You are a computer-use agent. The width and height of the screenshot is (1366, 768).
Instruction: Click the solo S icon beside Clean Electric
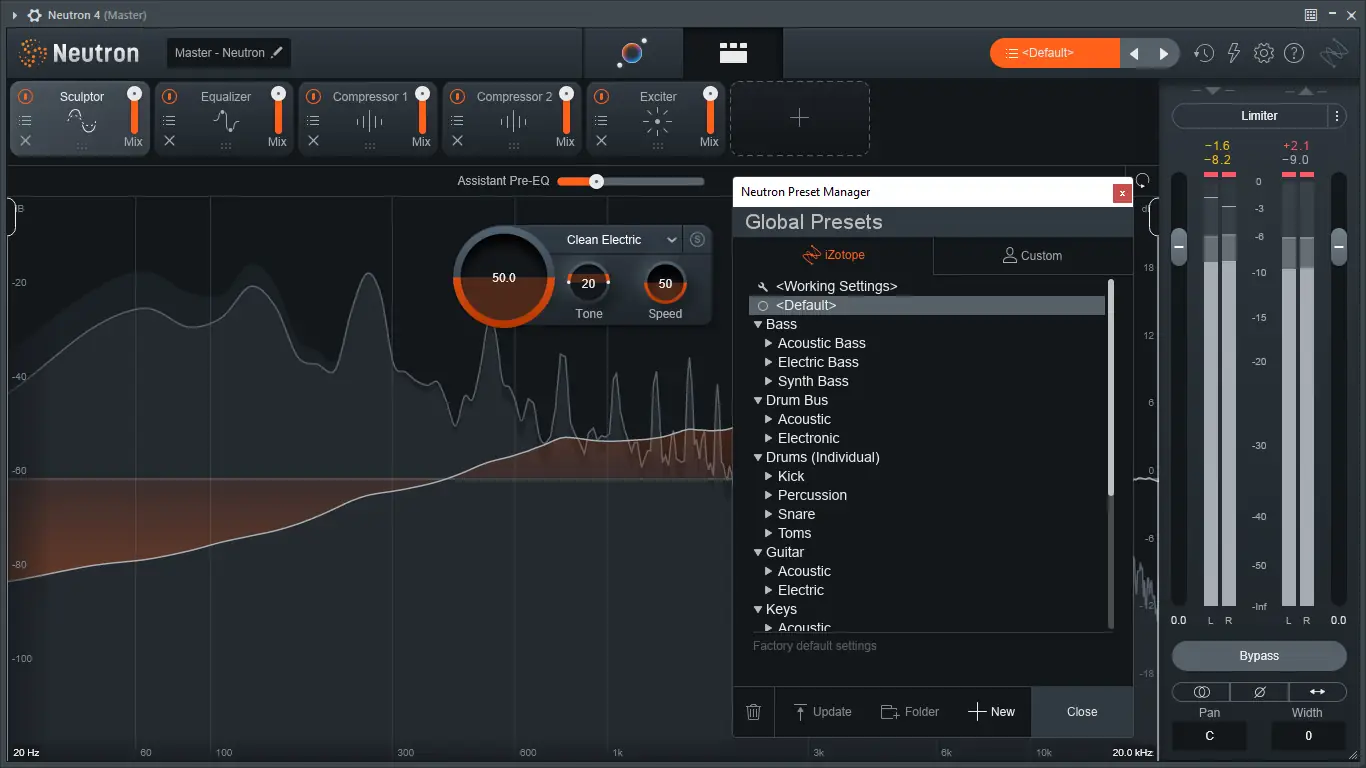698,239
